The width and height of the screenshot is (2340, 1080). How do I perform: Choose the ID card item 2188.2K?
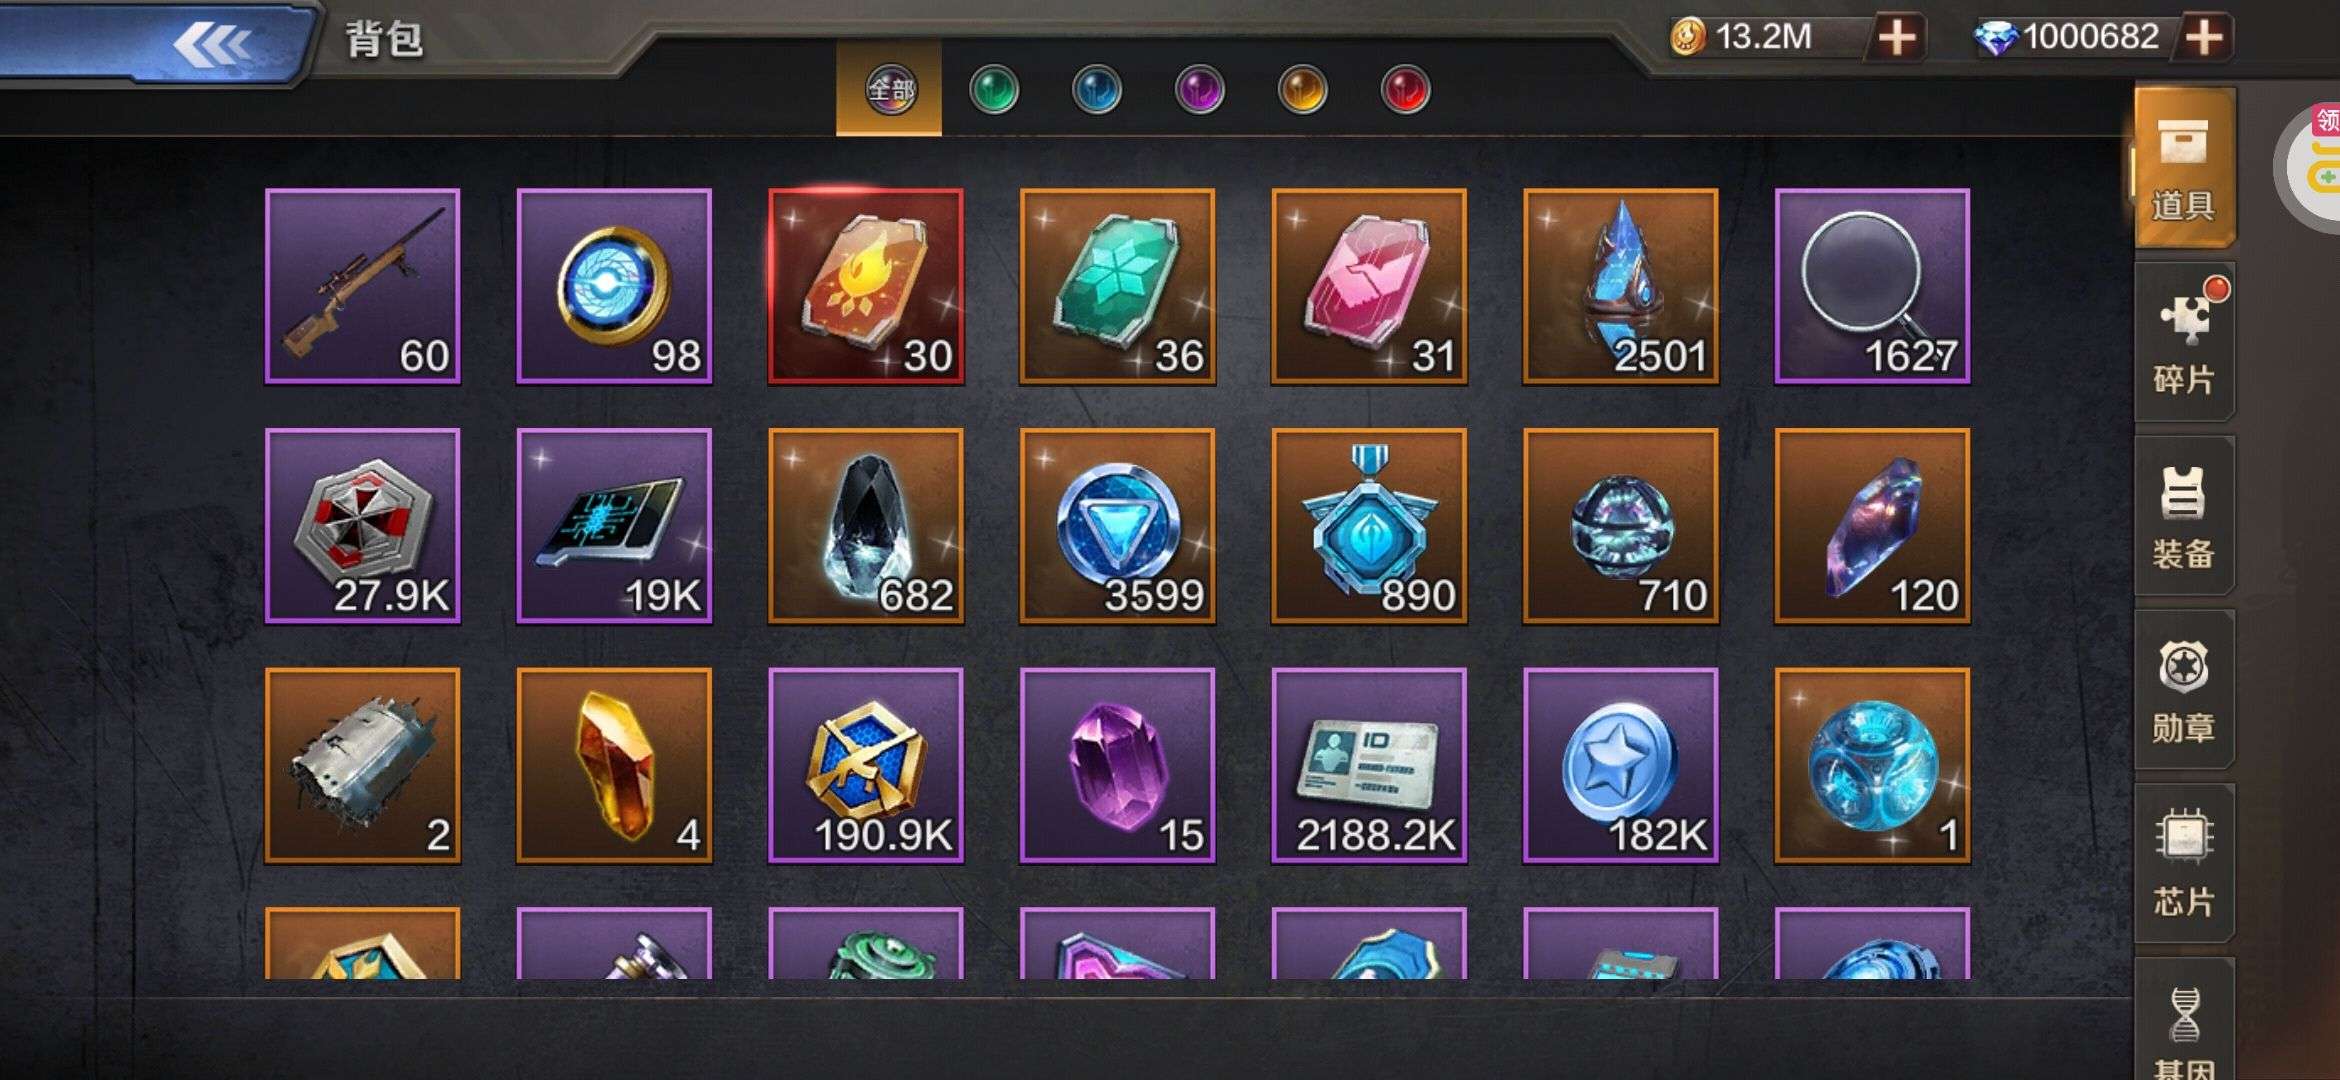1369,766
